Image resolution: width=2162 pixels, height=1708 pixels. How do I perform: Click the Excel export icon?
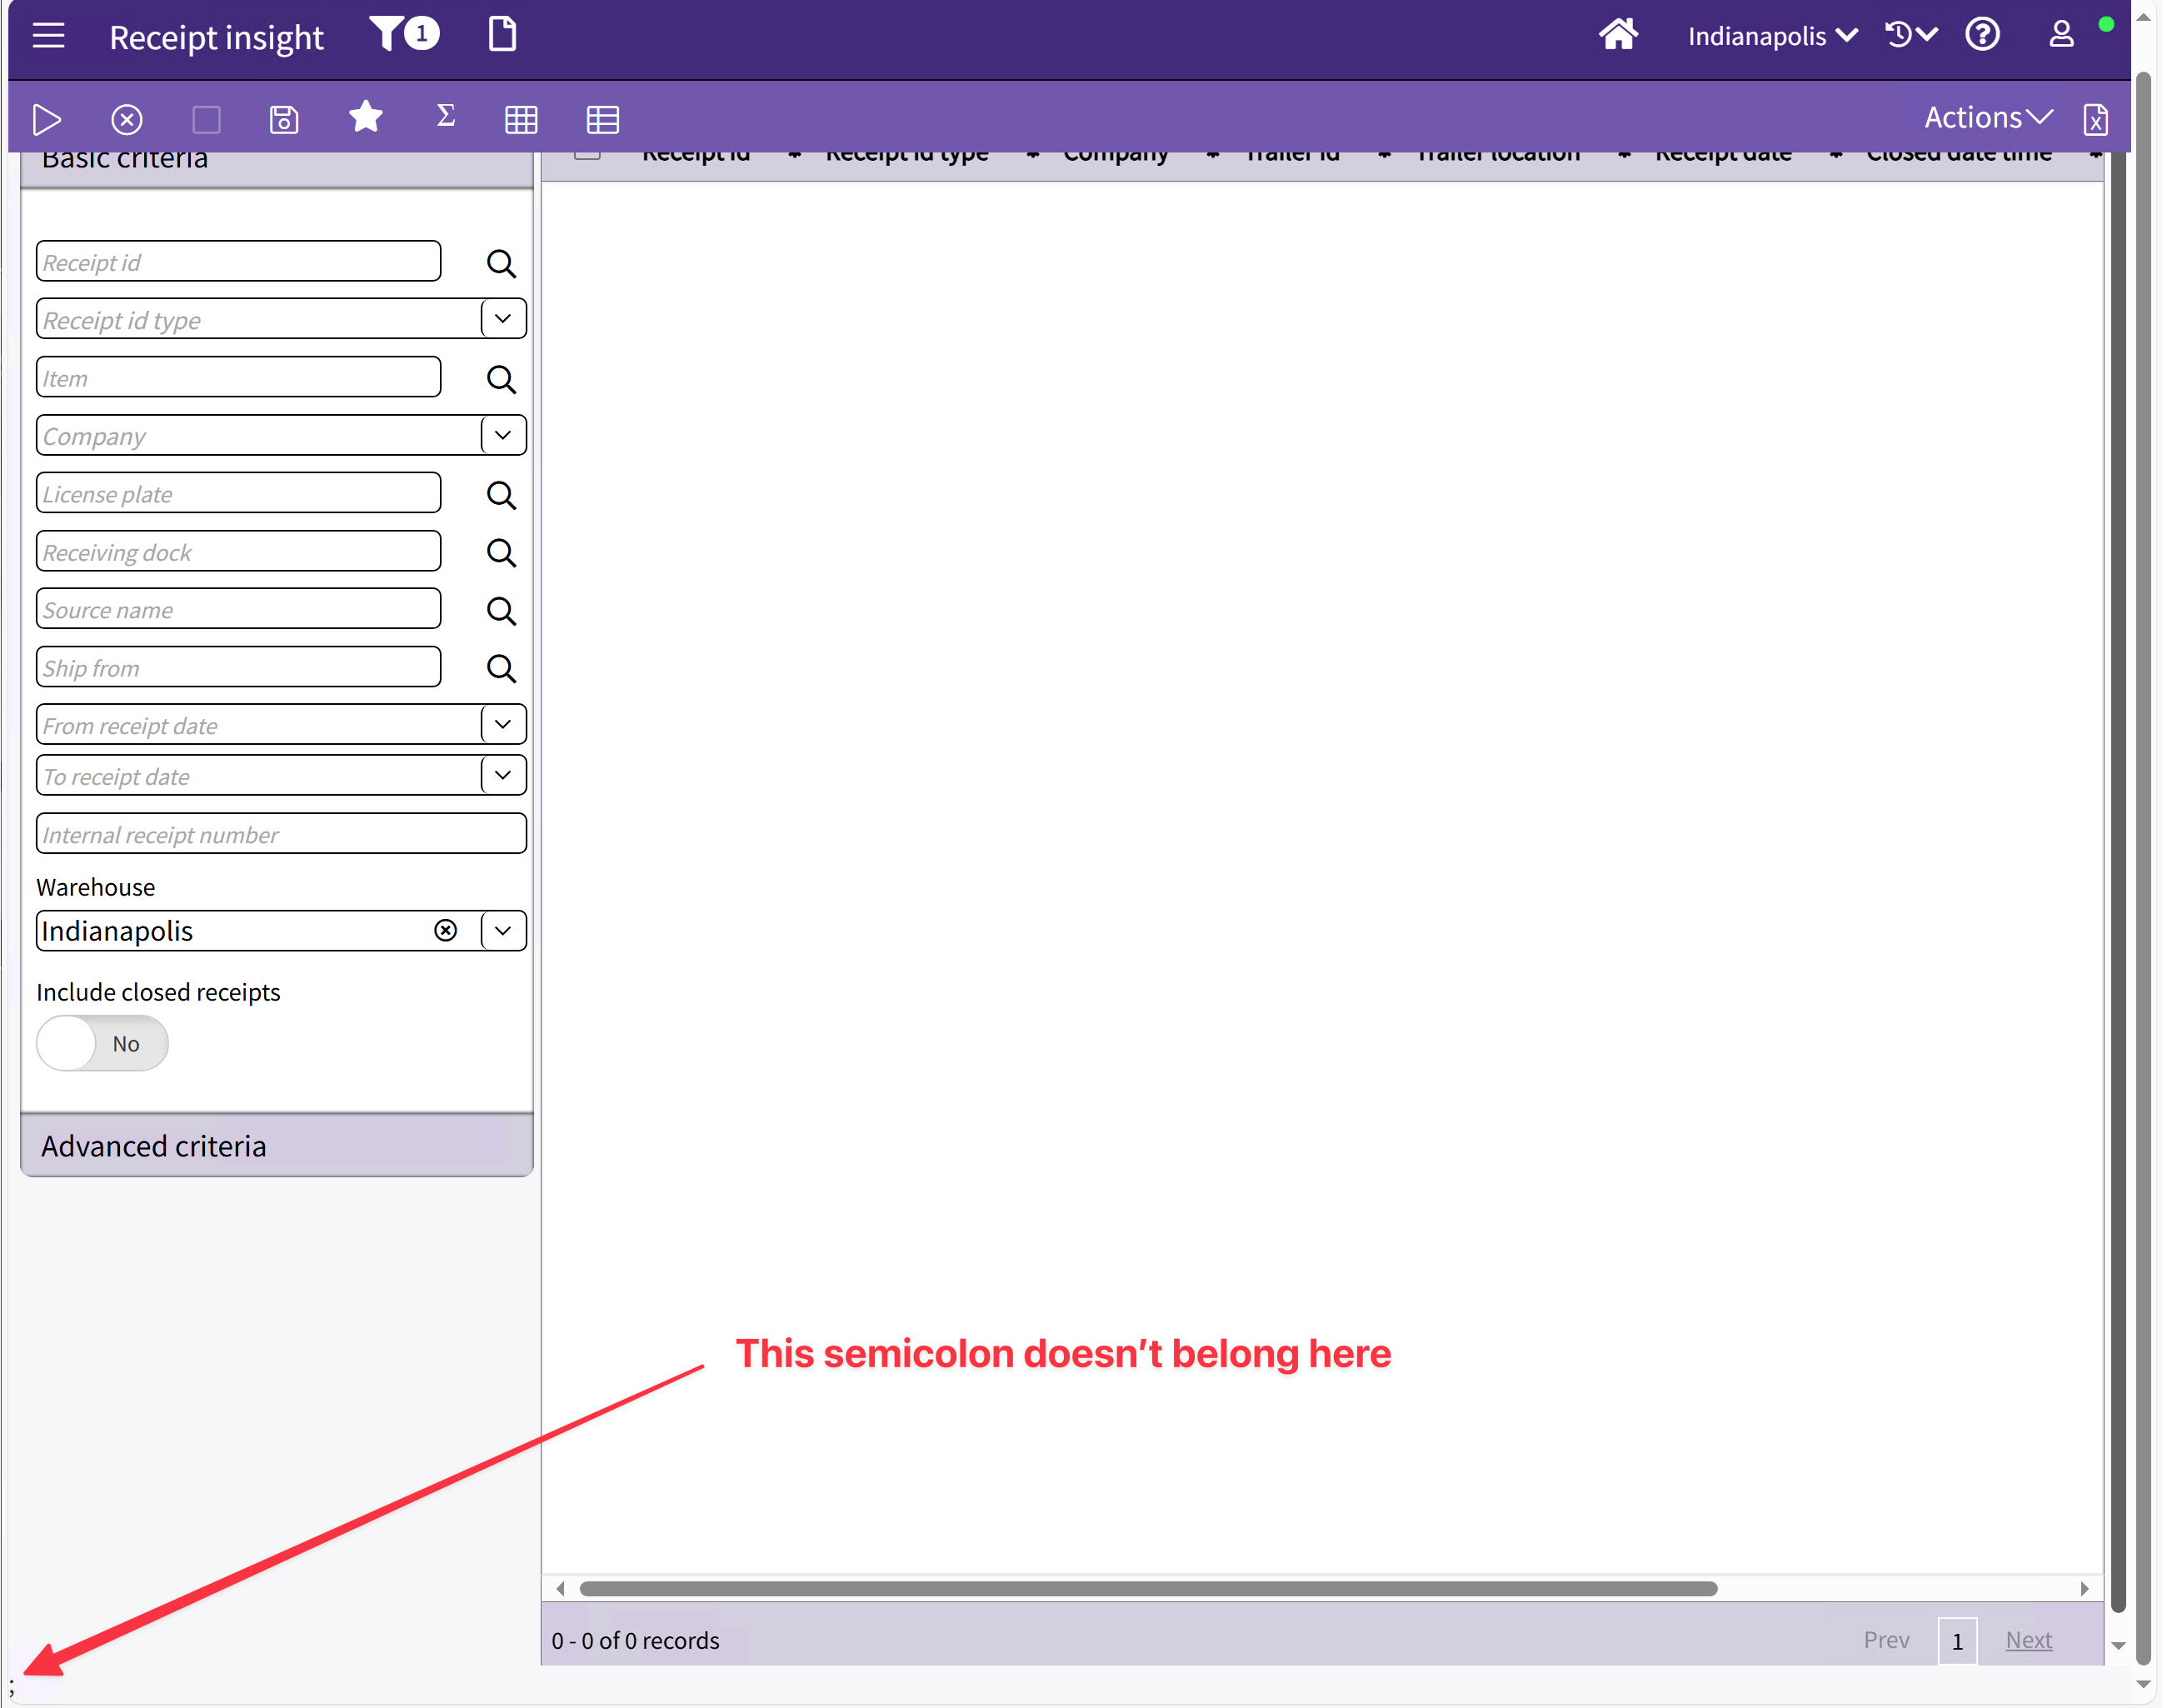point(2095,120)
